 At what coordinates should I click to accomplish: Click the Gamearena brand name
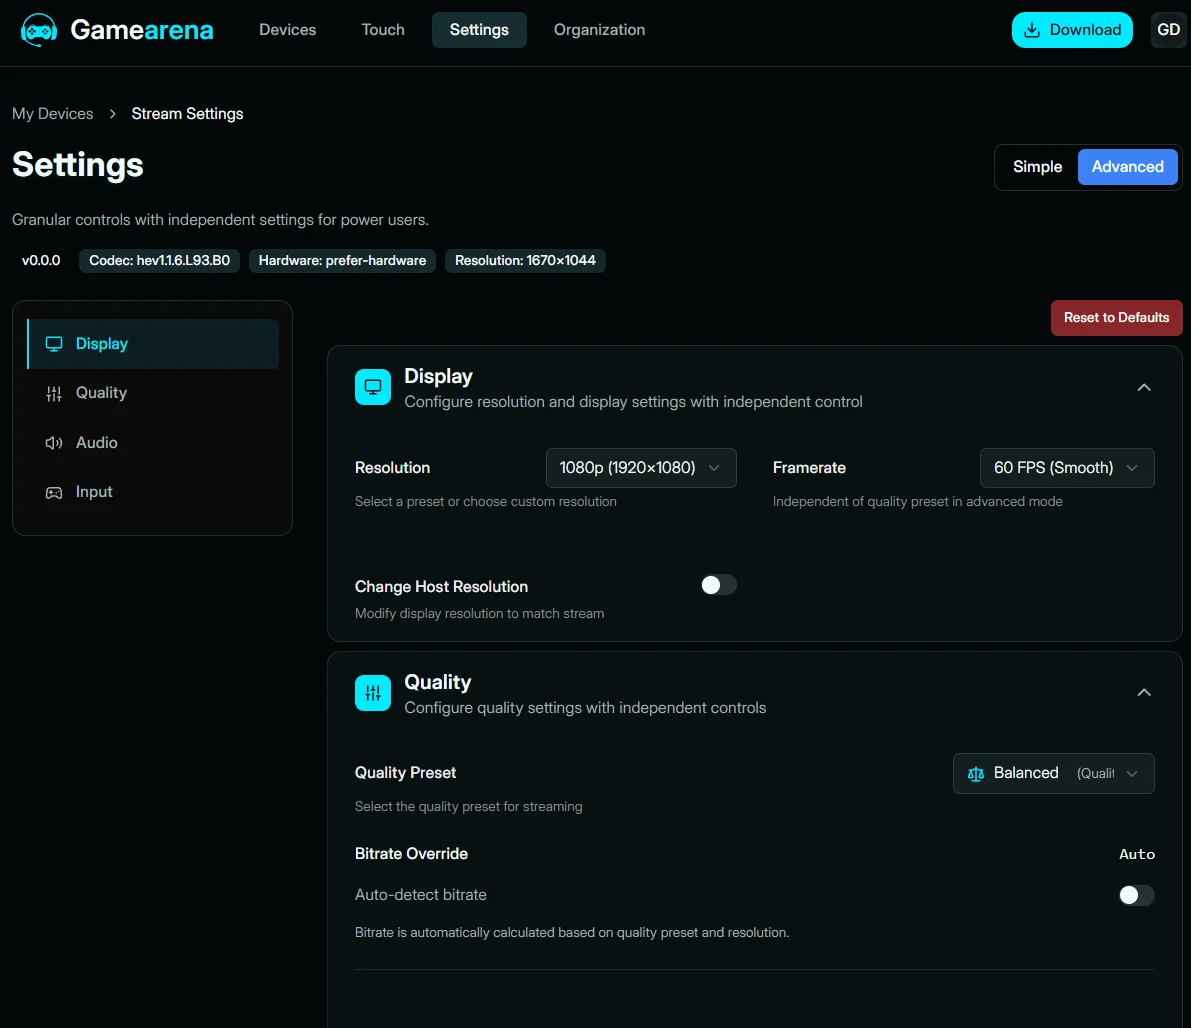pyautogui.click(x=142, y=30)
